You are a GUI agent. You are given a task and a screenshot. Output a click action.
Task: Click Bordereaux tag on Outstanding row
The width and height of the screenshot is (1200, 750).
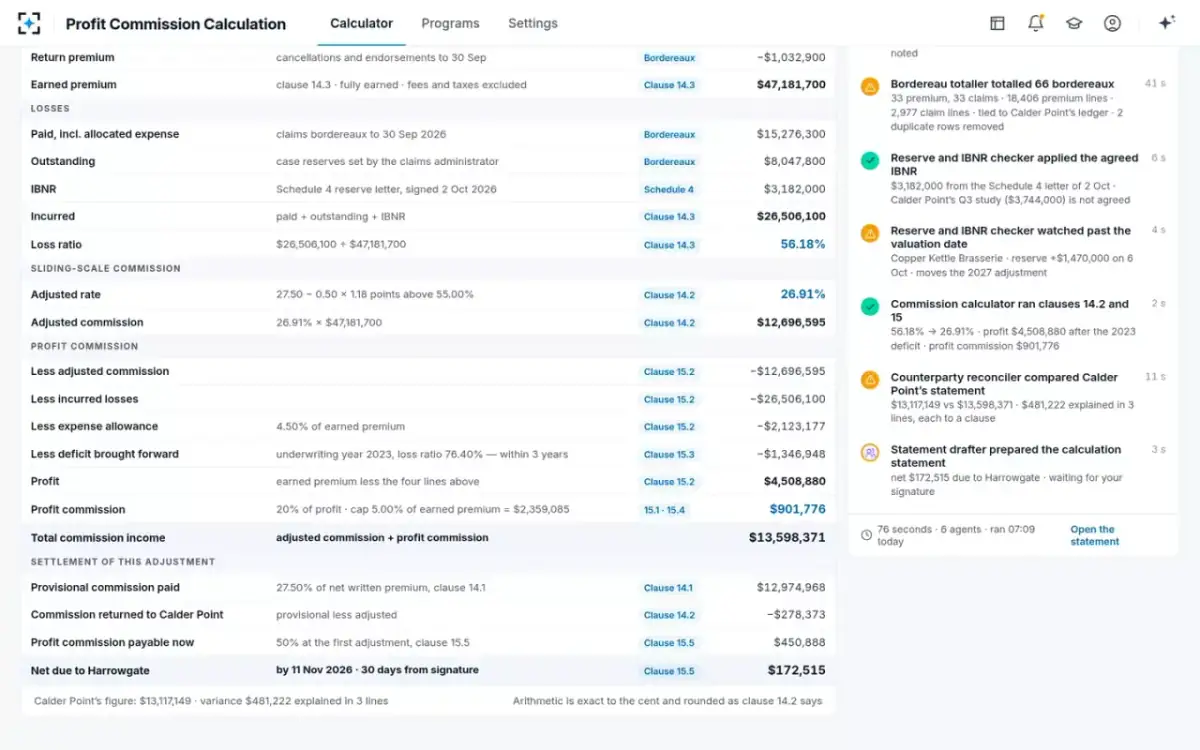coord(669,161)
